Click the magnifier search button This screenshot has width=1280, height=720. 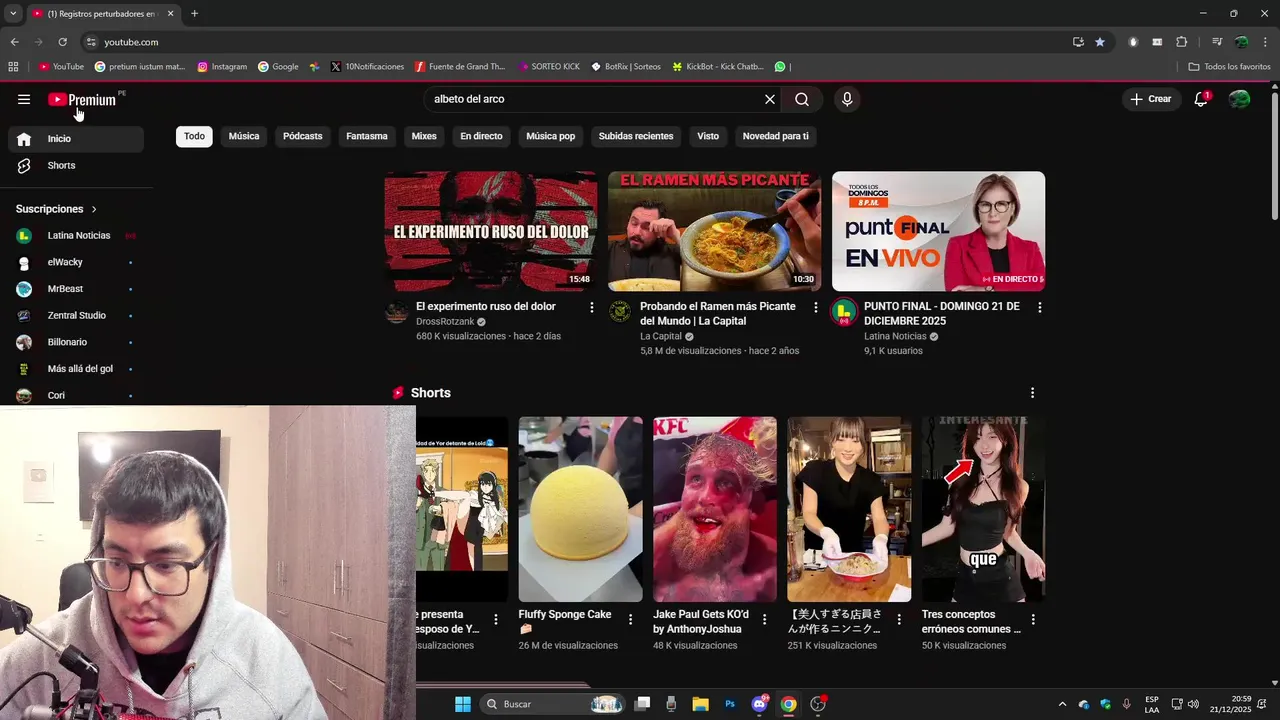click(x=802, y=99)
